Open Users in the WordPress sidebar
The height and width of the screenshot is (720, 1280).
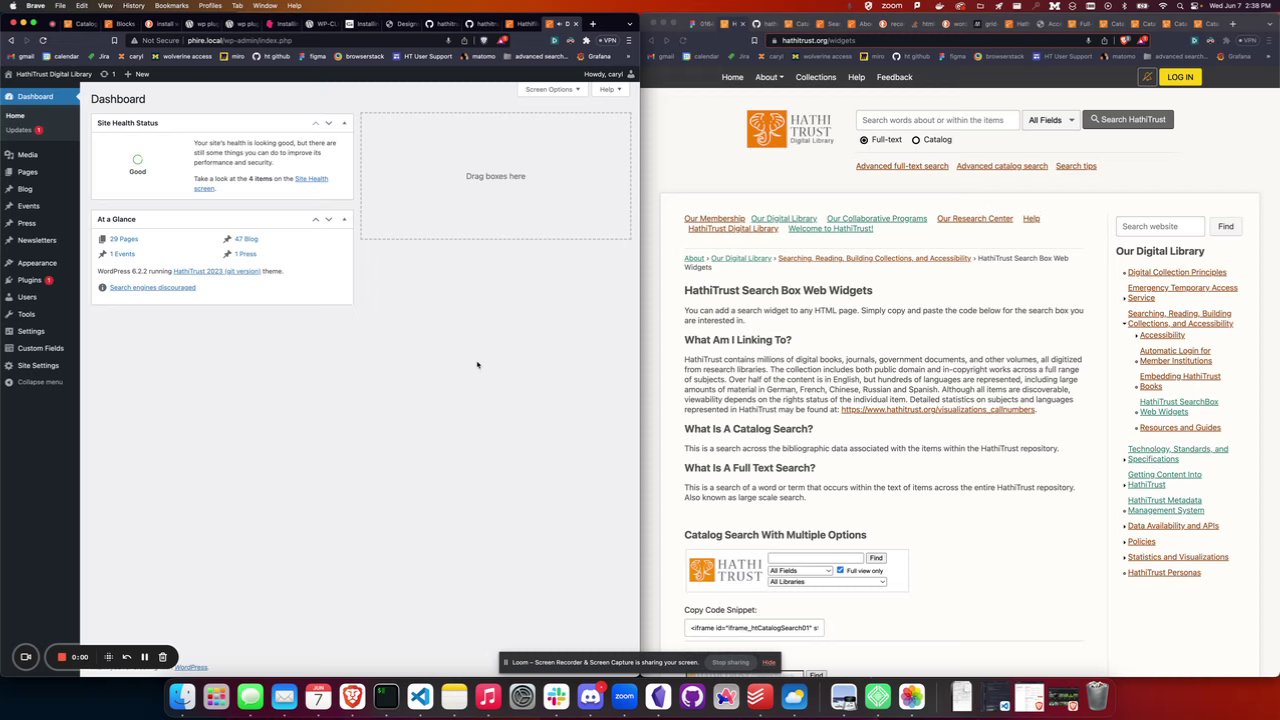pyautogui.click(x=27, y=297)
